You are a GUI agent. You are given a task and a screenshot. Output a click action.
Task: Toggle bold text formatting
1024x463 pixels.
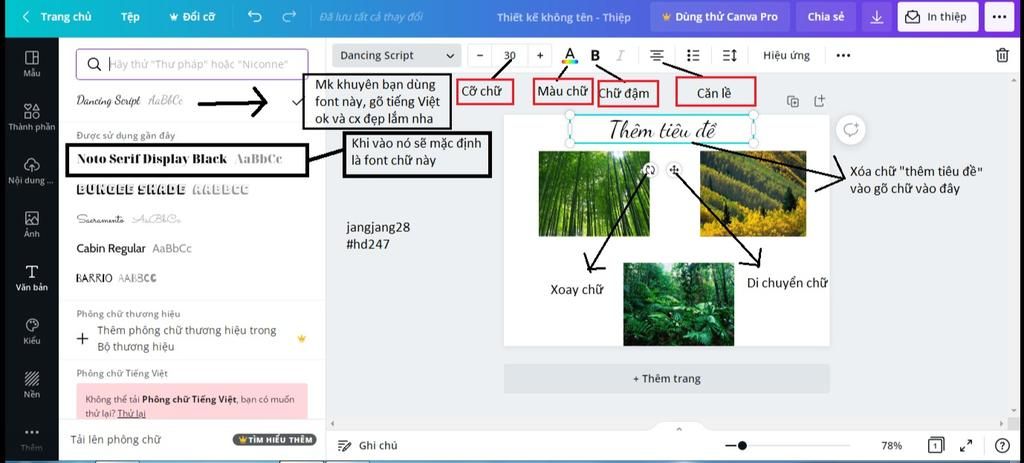click(595, 56)
